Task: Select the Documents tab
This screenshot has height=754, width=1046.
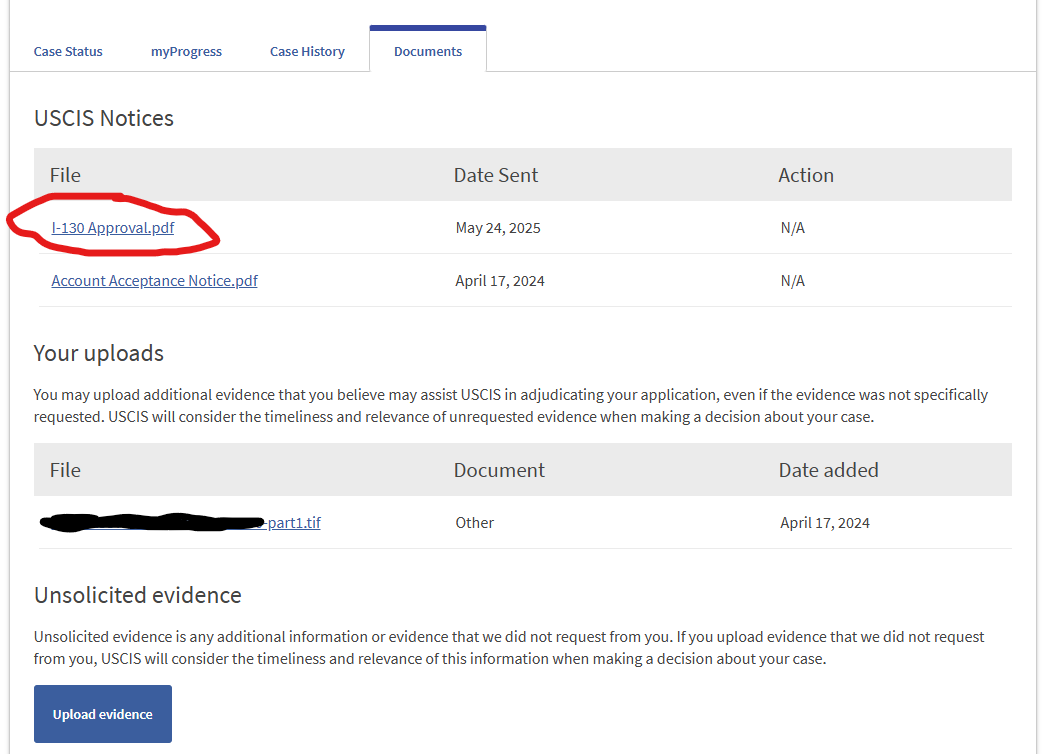Action: coord(428,49)
